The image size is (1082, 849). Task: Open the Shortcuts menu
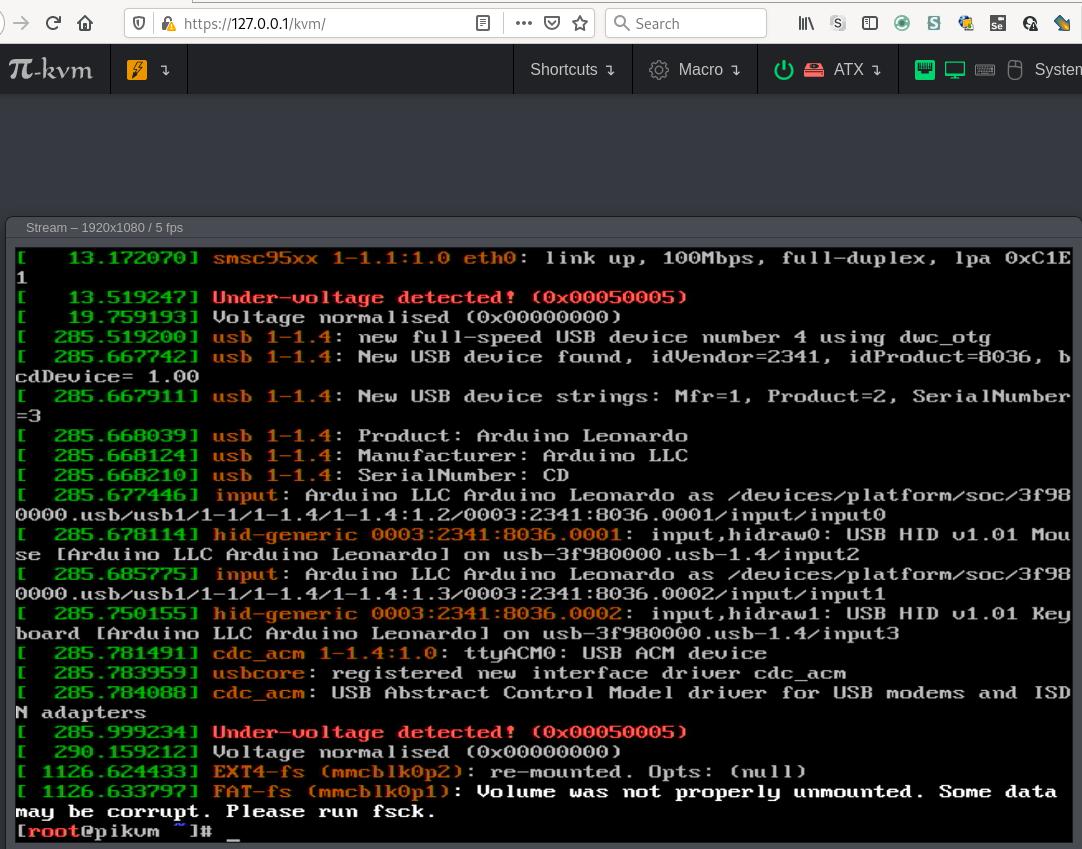572,69
